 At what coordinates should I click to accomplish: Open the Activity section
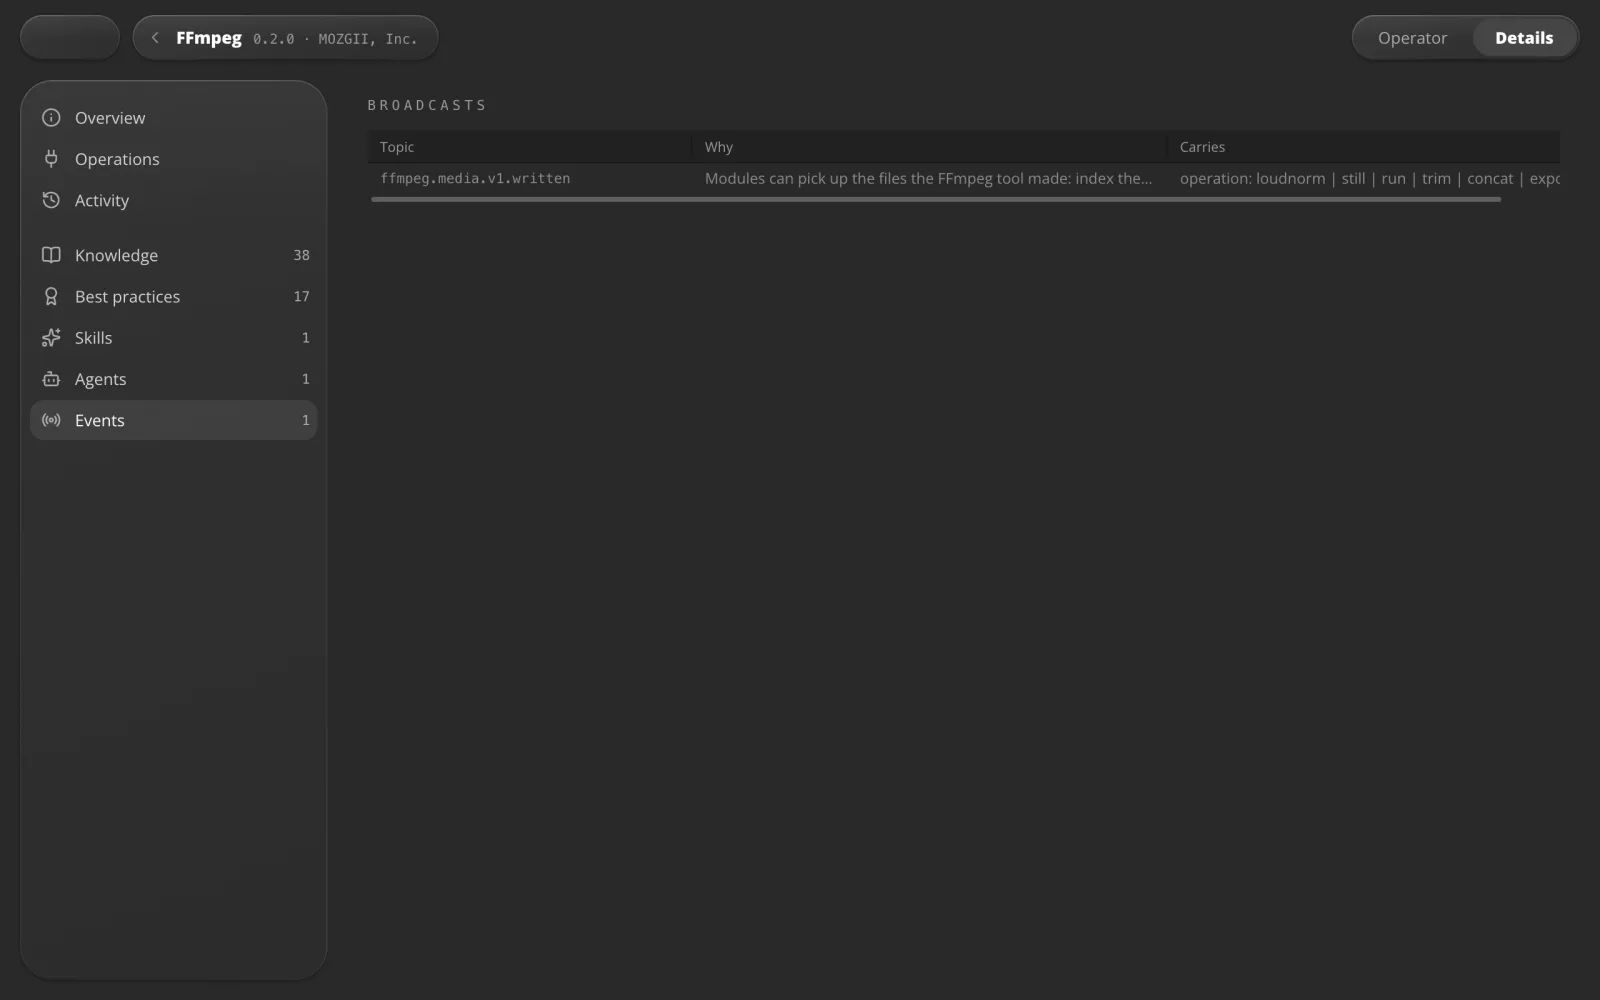(x=174, y=200)
